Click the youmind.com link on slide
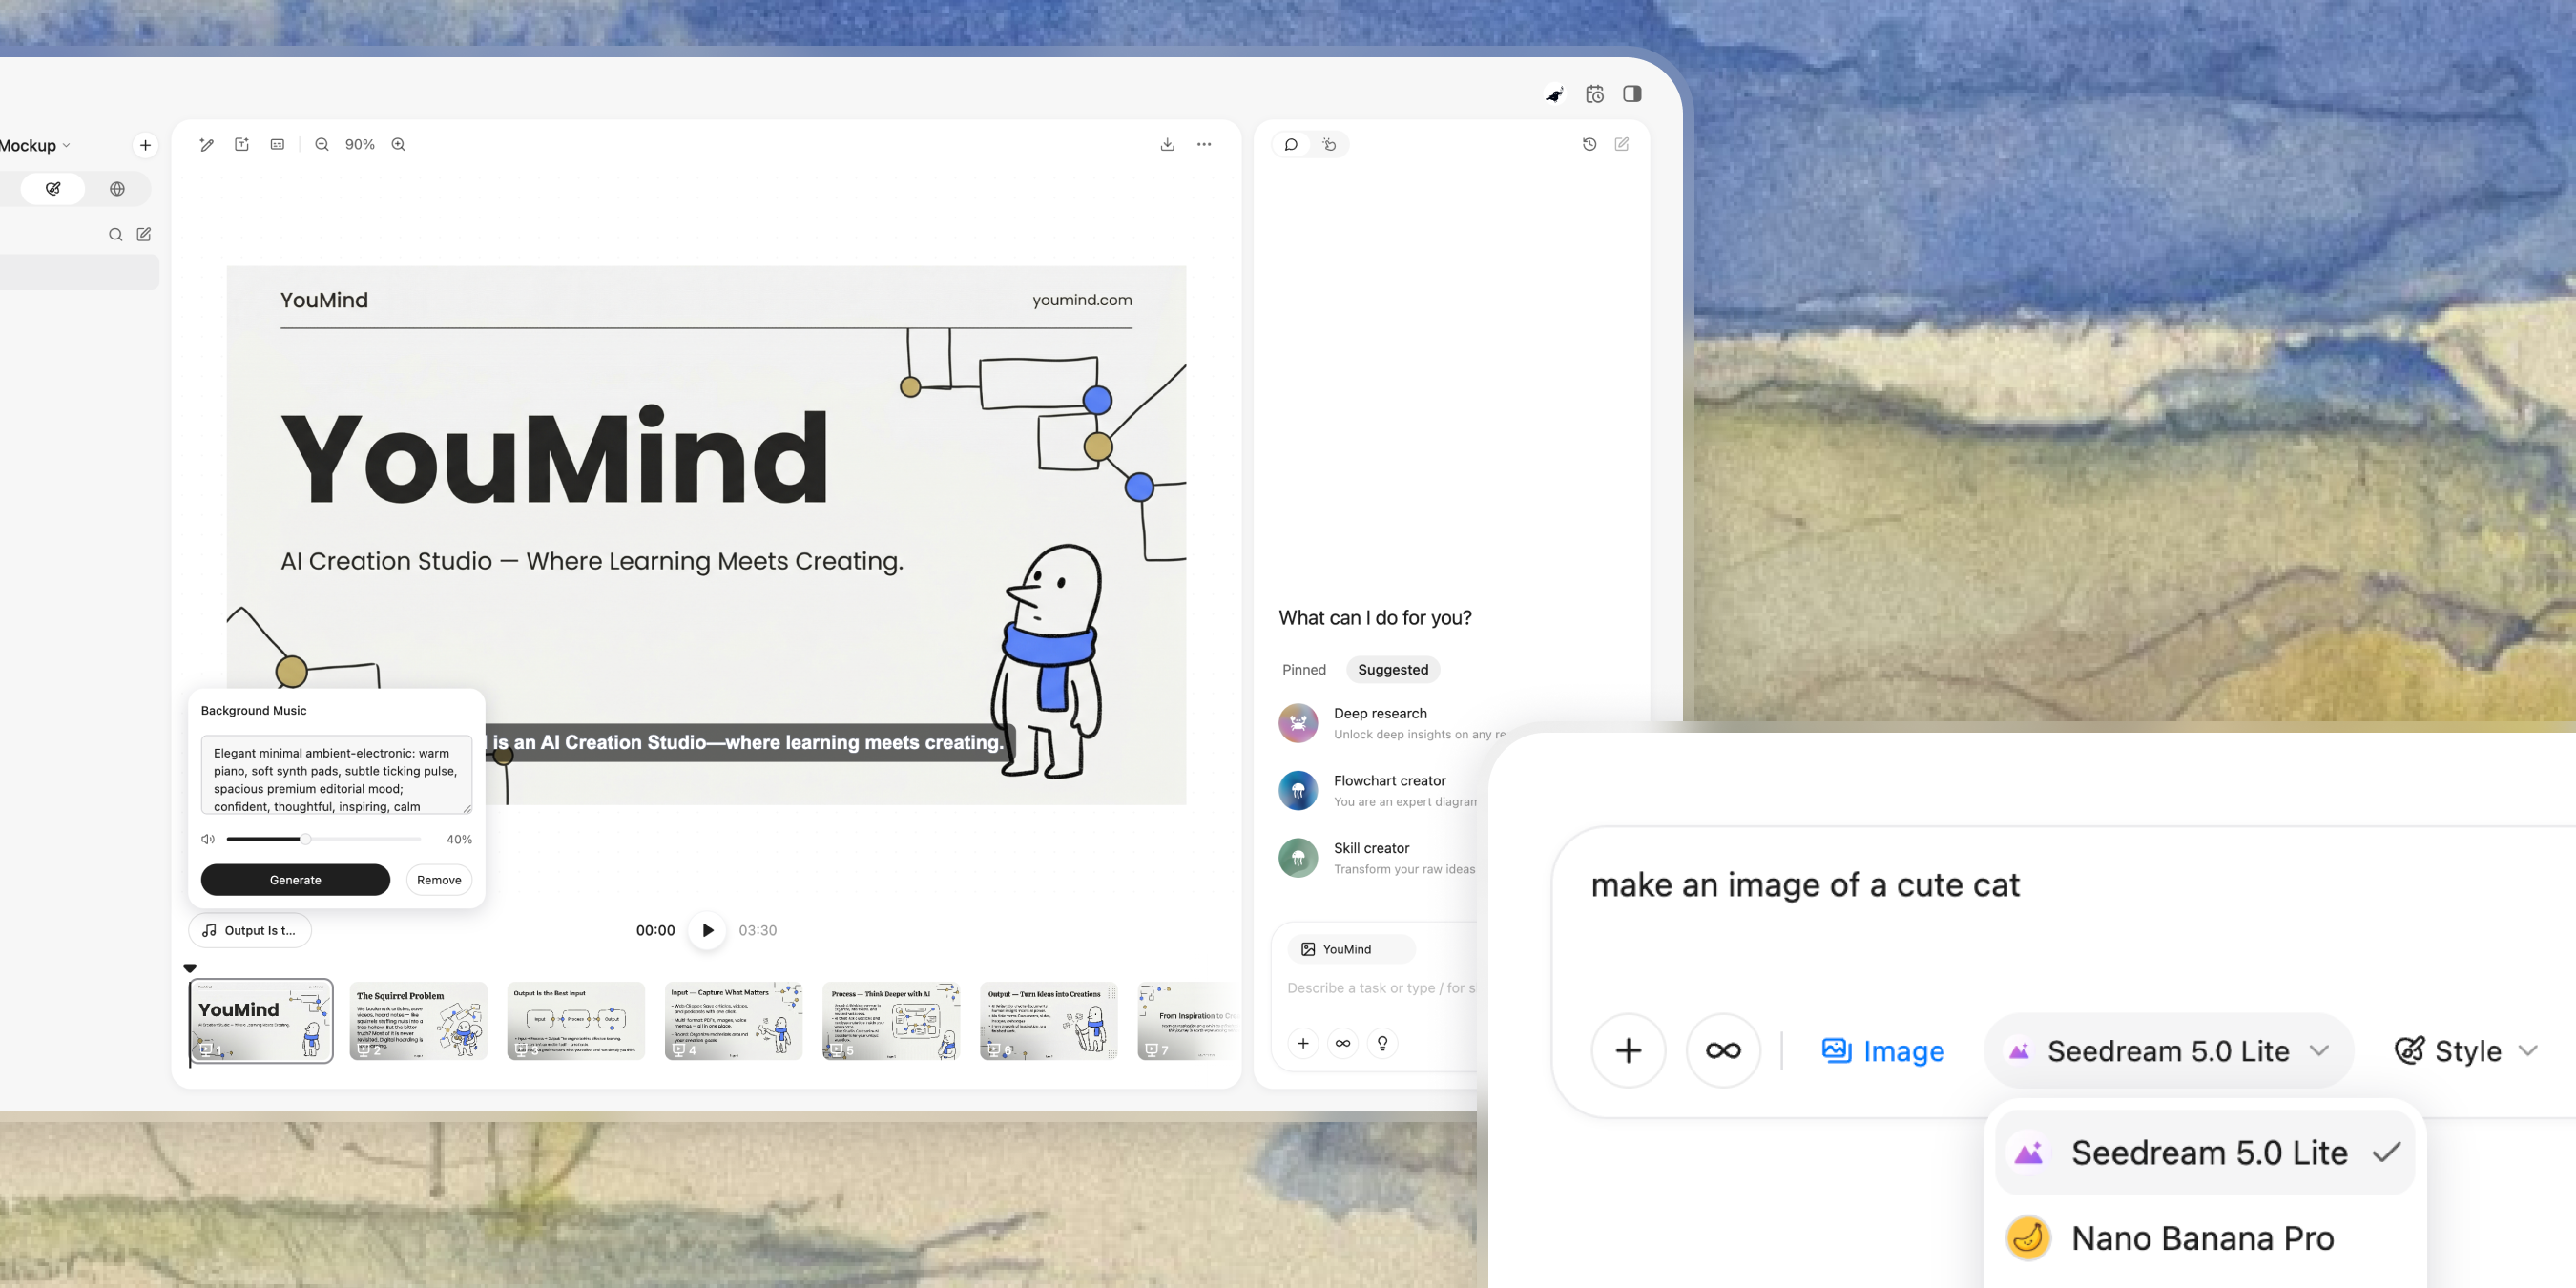This screenshot has width=2576, height=1288. (1082, 300)
